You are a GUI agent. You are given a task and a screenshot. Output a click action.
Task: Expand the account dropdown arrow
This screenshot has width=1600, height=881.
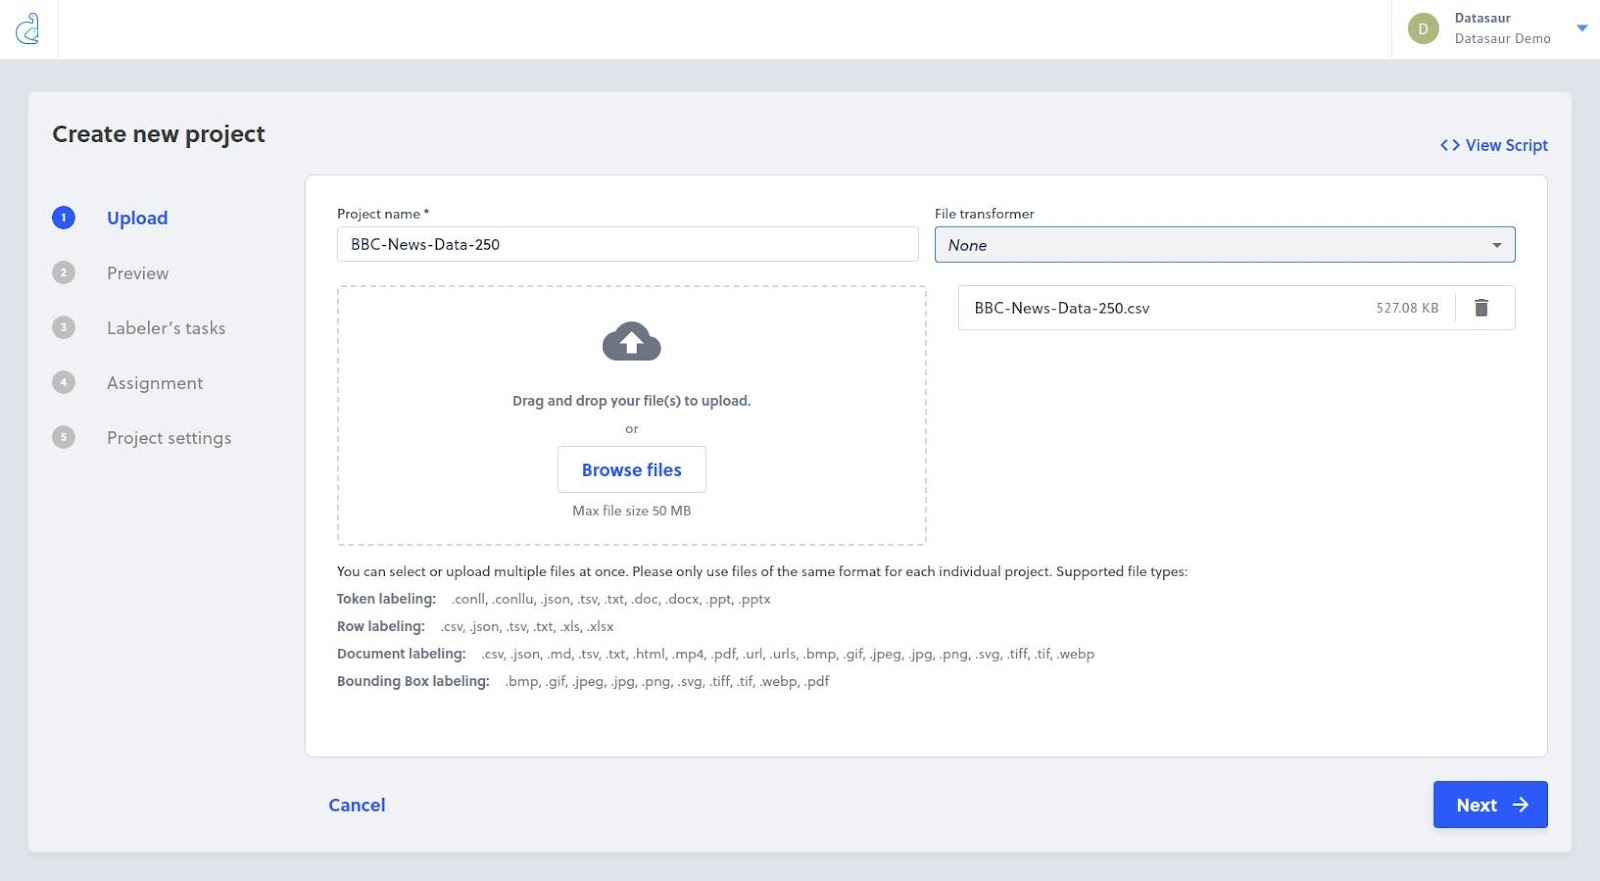tap(1582, 28)
